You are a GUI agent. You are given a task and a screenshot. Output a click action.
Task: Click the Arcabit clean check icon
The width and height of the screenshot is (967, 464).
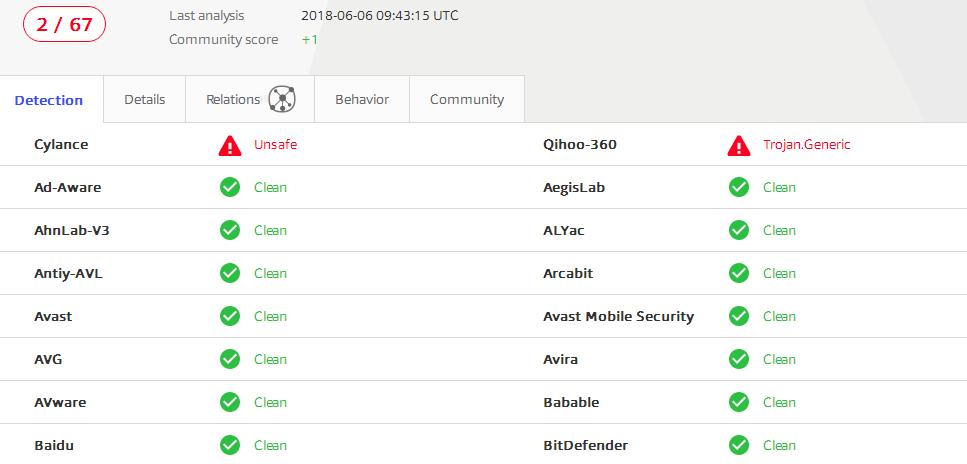coord(739,273)
